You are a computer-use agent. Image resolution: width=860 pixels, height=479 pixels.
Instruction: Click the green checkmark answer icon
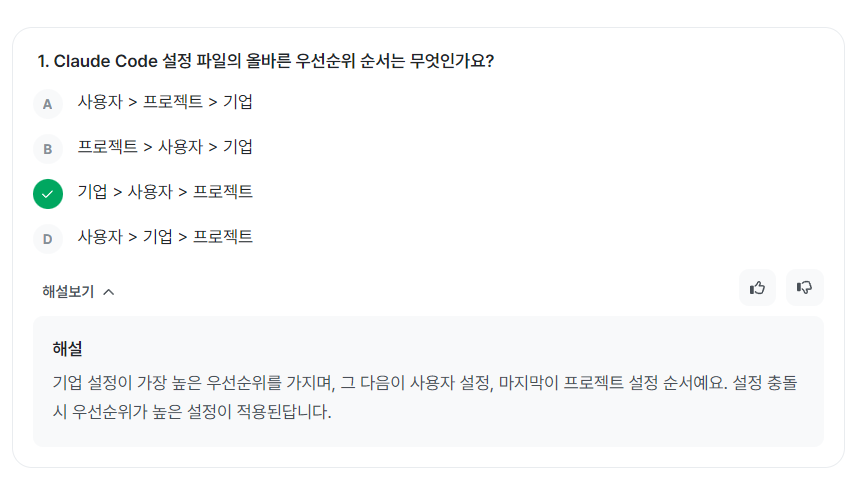(x=48, y=193)
